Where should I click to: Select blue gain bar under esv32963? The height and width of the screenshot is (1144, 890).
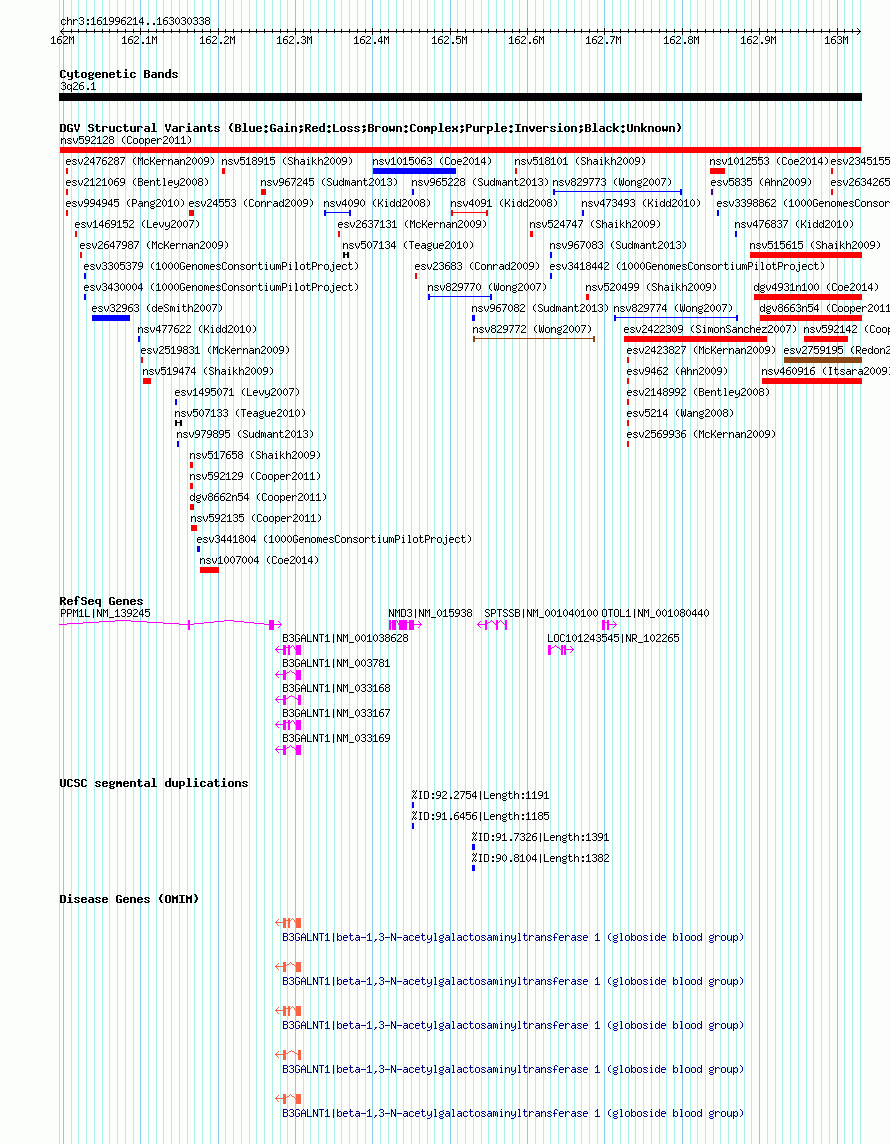click(111, 318)
